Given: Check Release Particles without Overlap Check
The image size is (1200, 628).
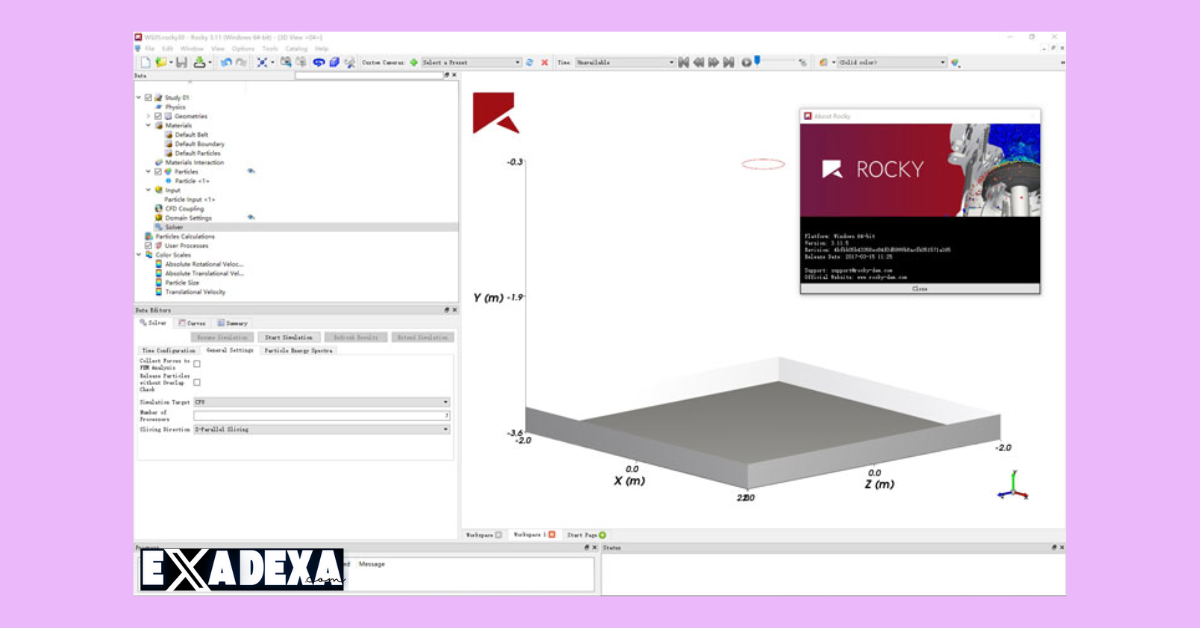Looking at the screenshot, I should [197, 382].
